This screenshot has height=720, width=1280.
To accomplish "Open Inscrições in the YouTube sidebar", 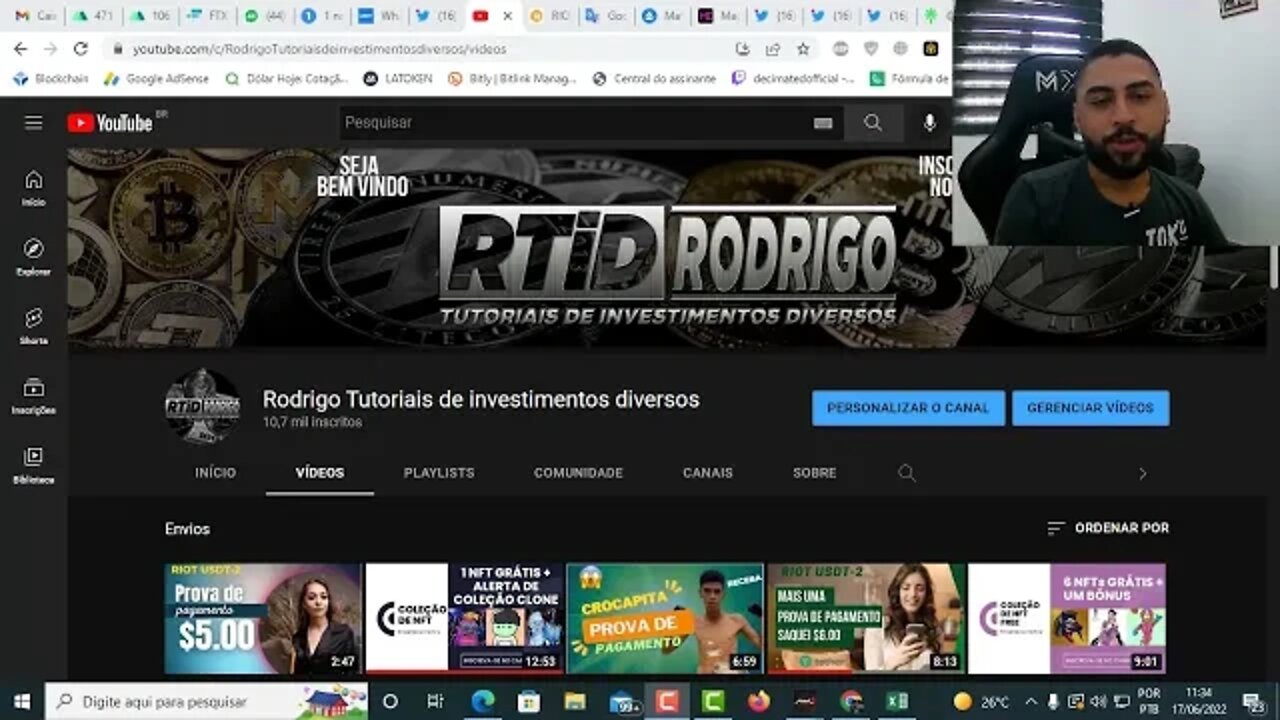I will coord(34,395).
